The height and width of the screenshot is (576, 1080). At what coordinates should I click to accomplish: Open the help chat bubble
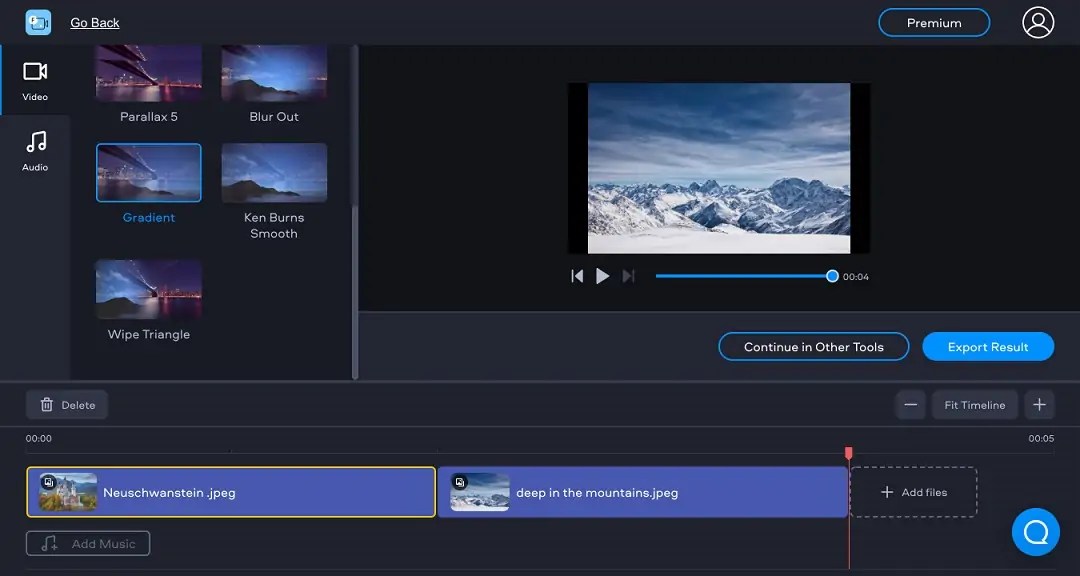tap(1035, 532)
